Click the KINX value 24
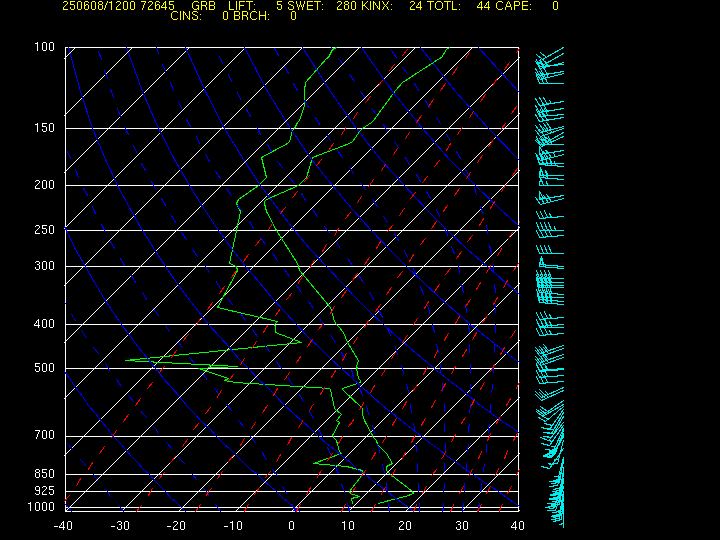 (x=416, y=6)
